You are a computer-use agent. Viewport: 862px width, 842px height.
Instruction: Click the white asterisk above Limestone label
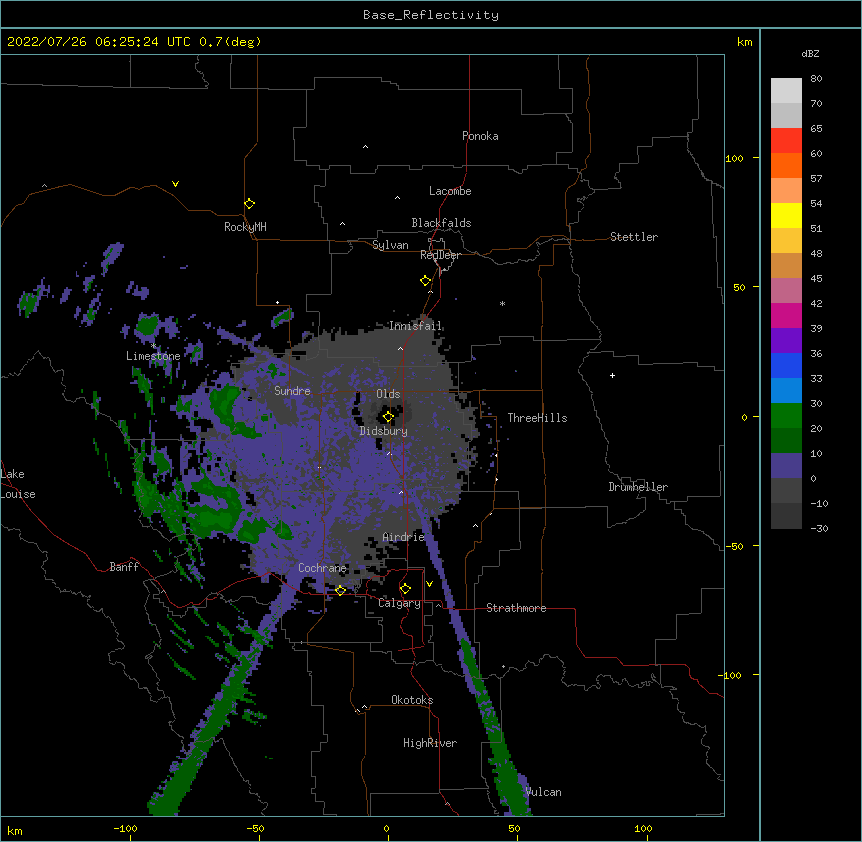[154, 346]
